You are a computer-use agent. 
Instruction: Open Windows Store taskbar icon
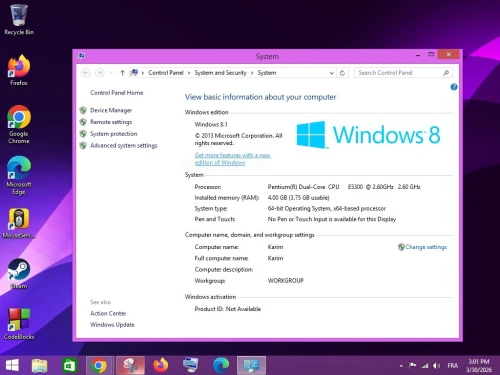pos(69,366)
